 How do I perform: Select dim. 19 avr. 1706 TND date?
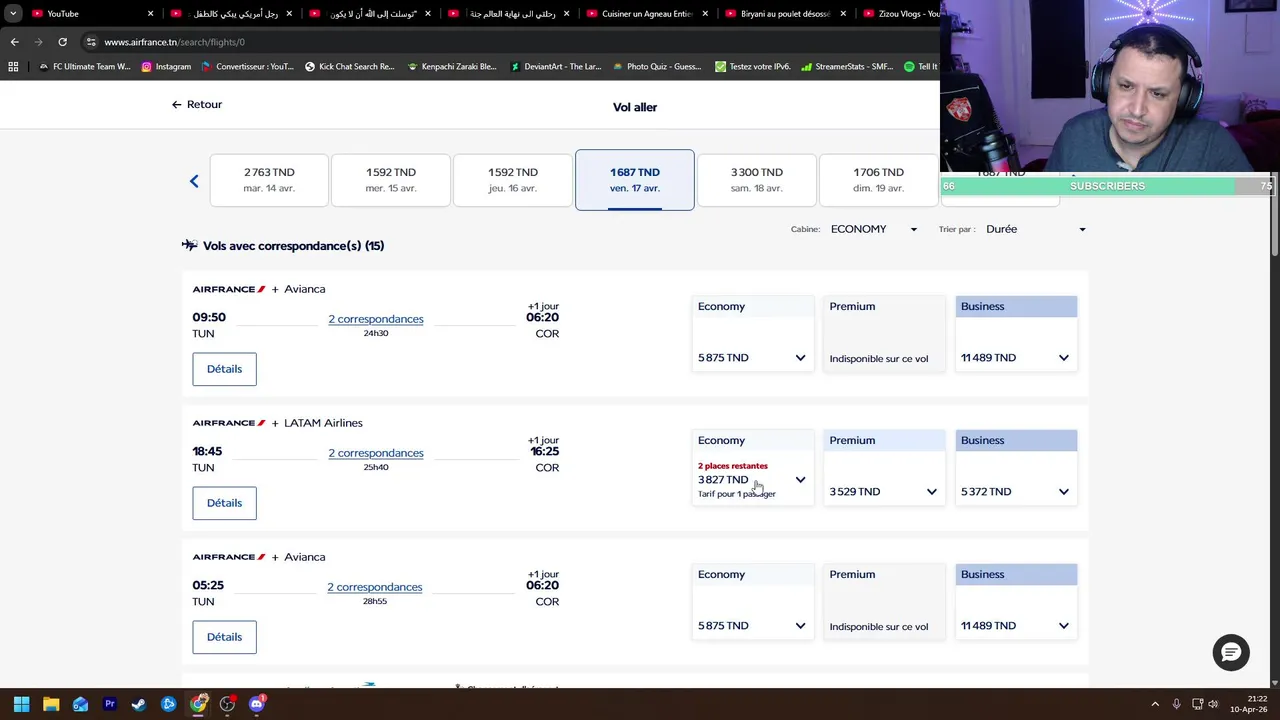pyautogui.click(x=879, y=180)
